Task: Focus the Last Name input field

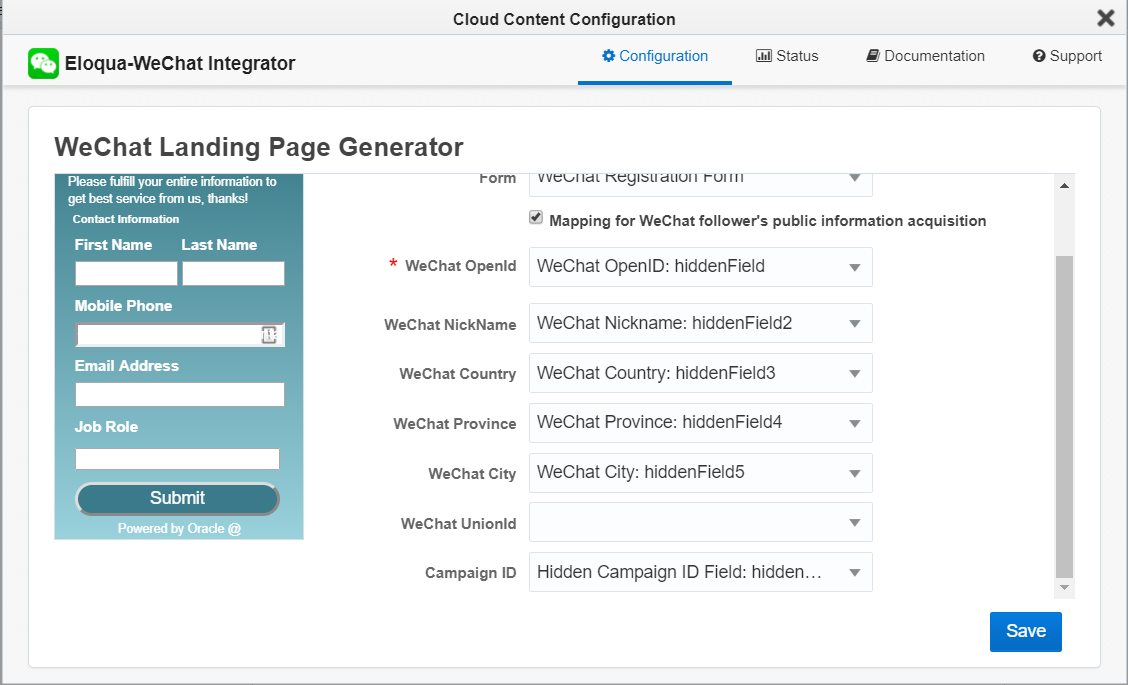Action: coord(233,273)
